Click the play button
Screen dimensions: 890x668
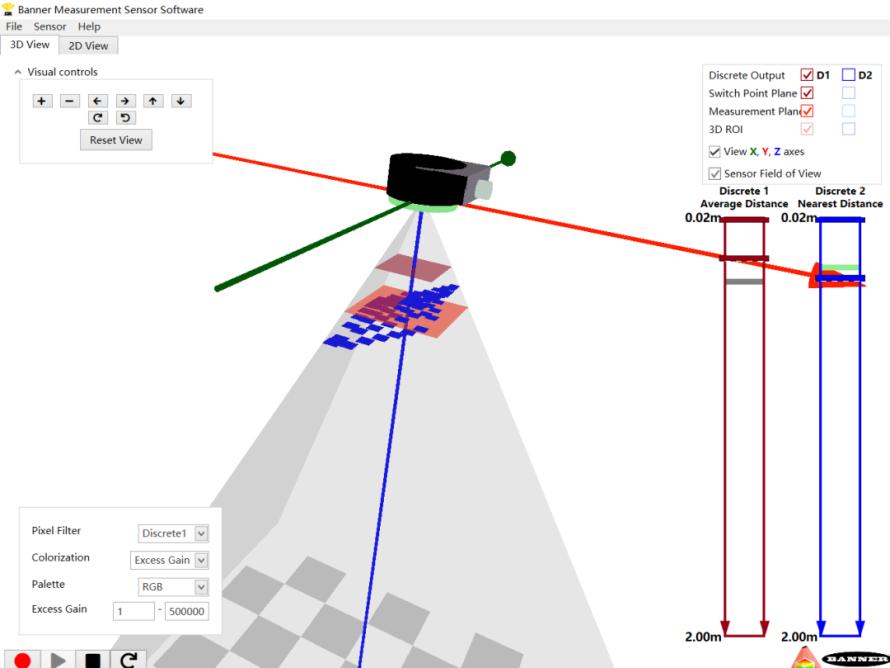pos(58,660)
